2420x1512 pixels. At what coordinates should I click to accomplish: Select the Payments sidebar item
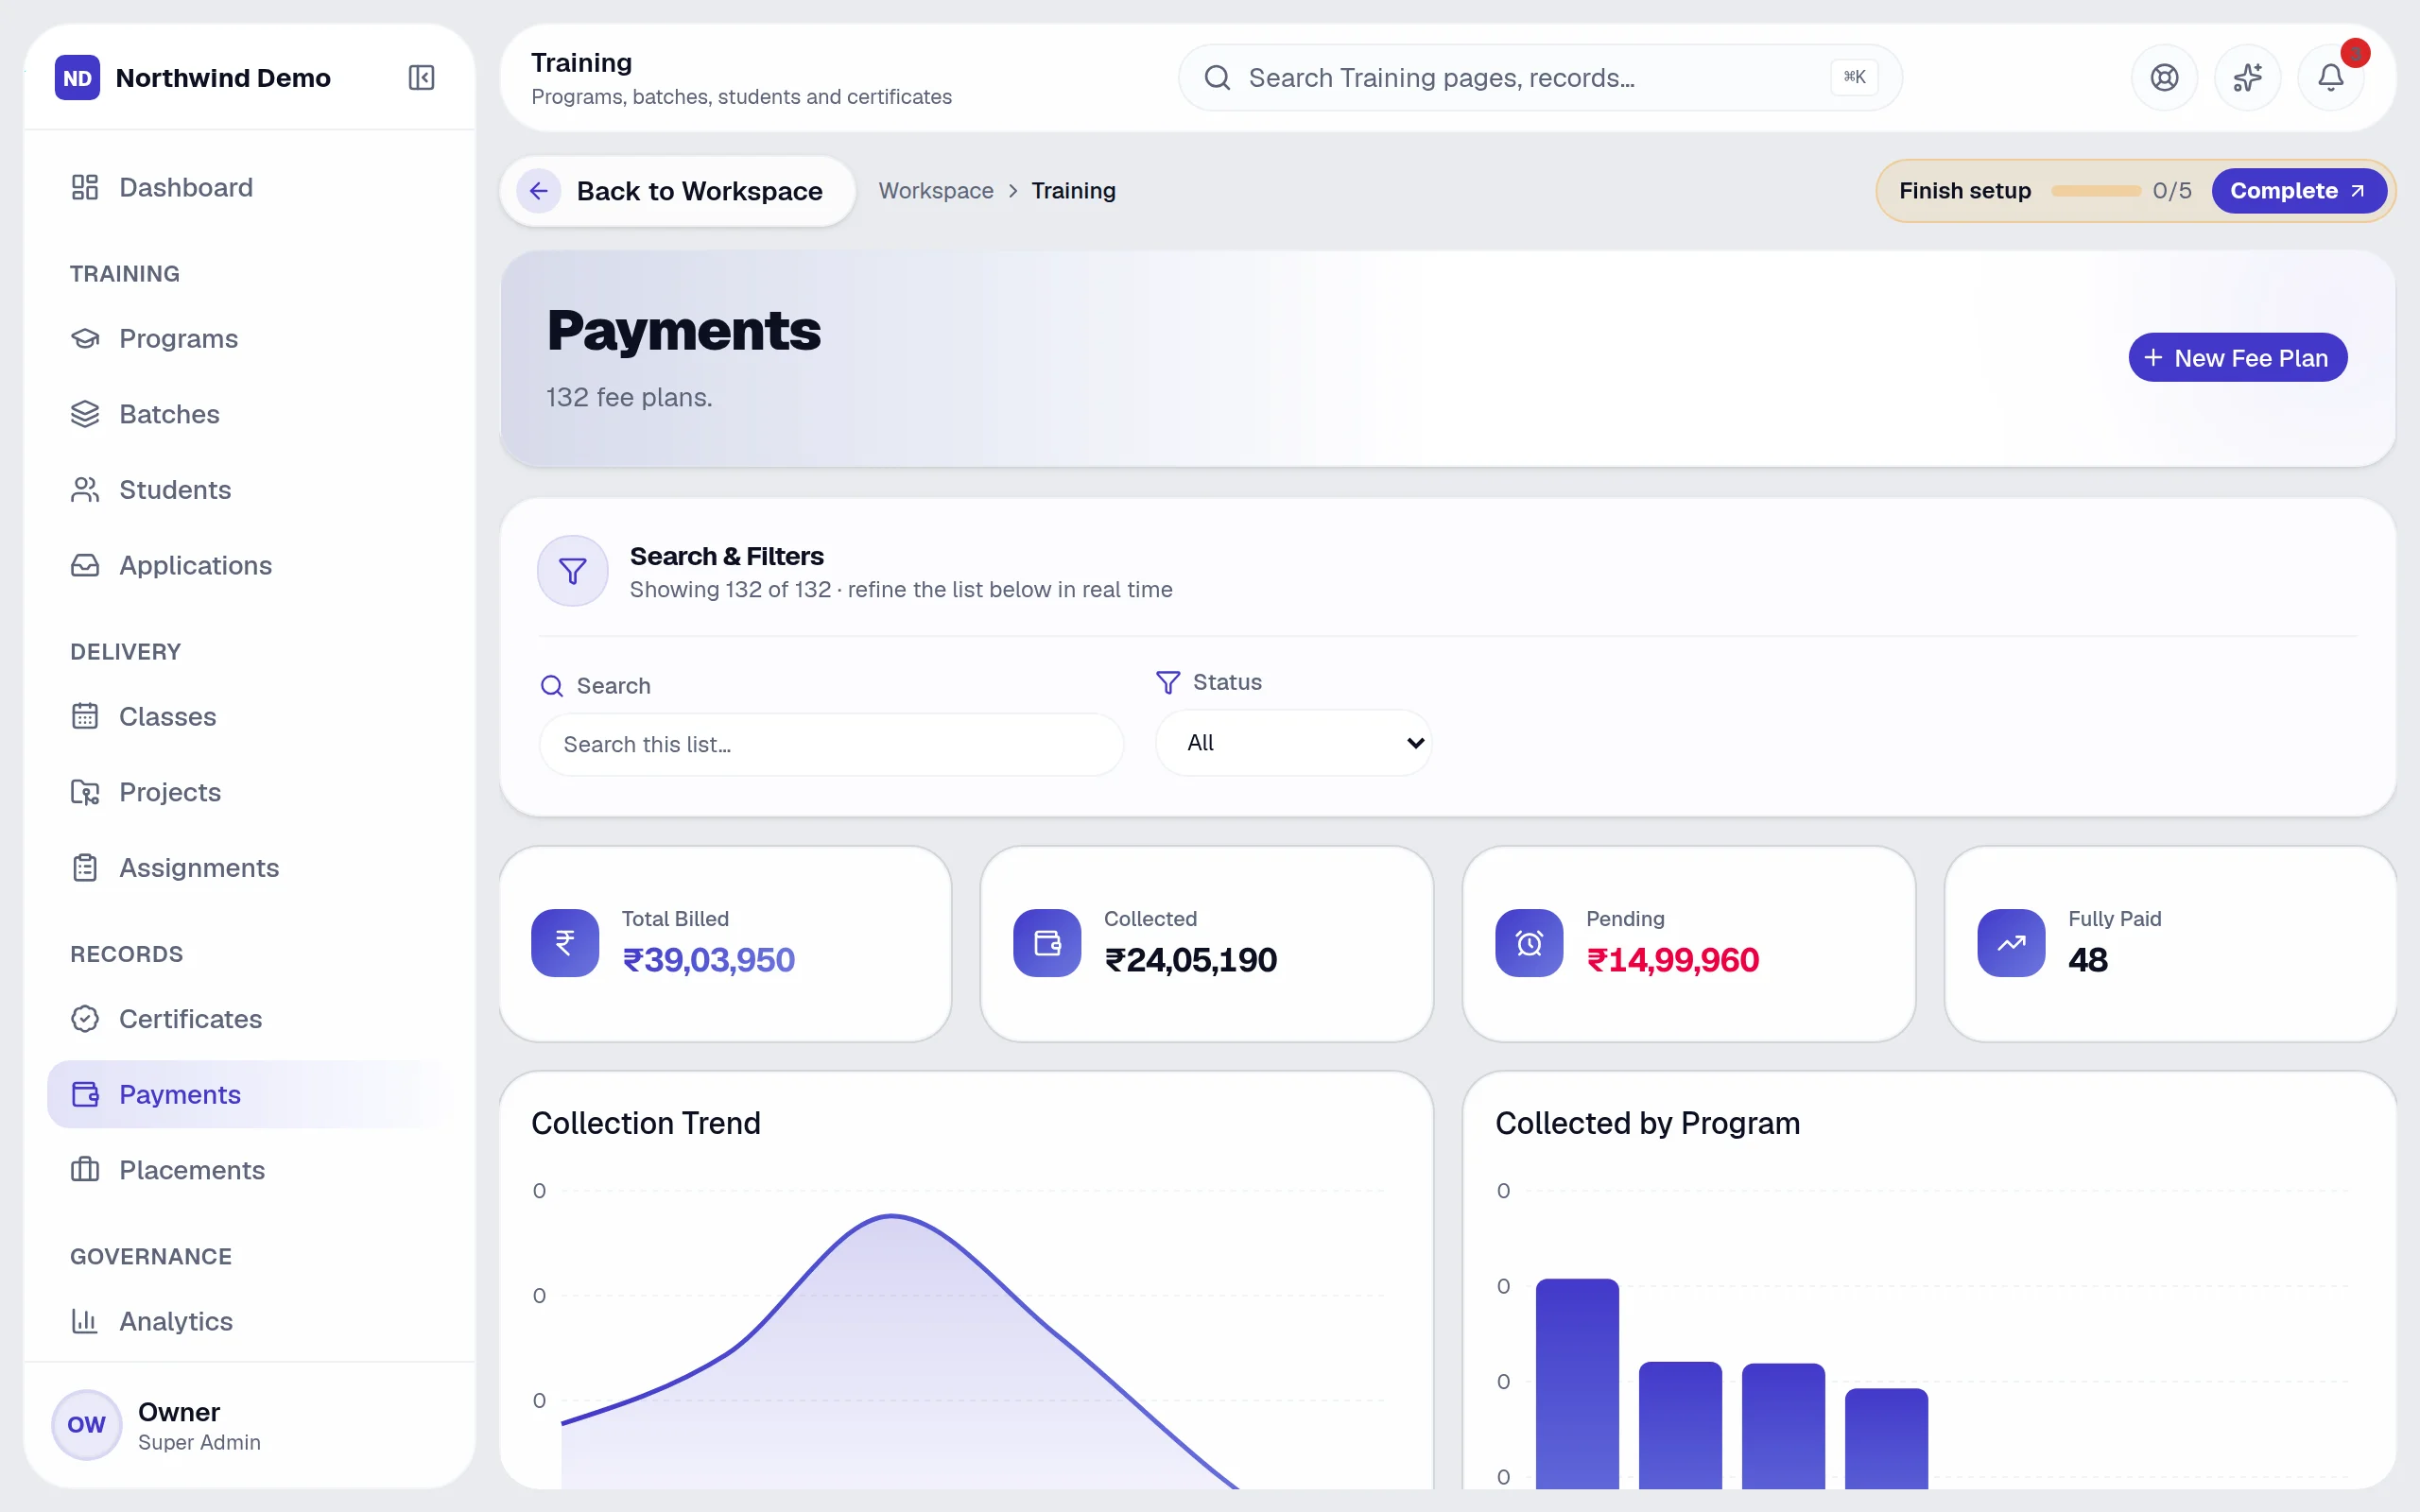click(x=249, y=1094)
